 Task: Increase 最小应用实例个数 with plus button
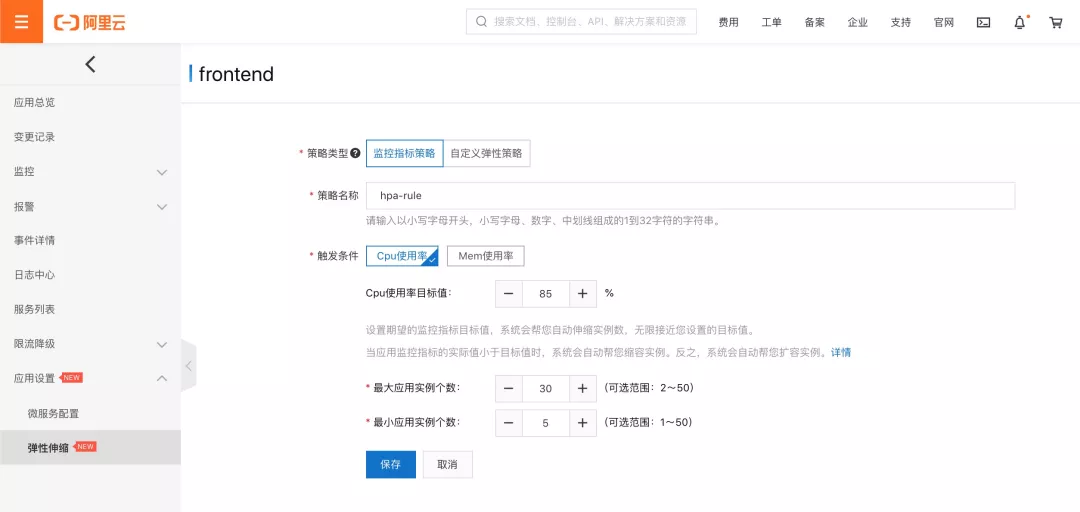(583, 423)
